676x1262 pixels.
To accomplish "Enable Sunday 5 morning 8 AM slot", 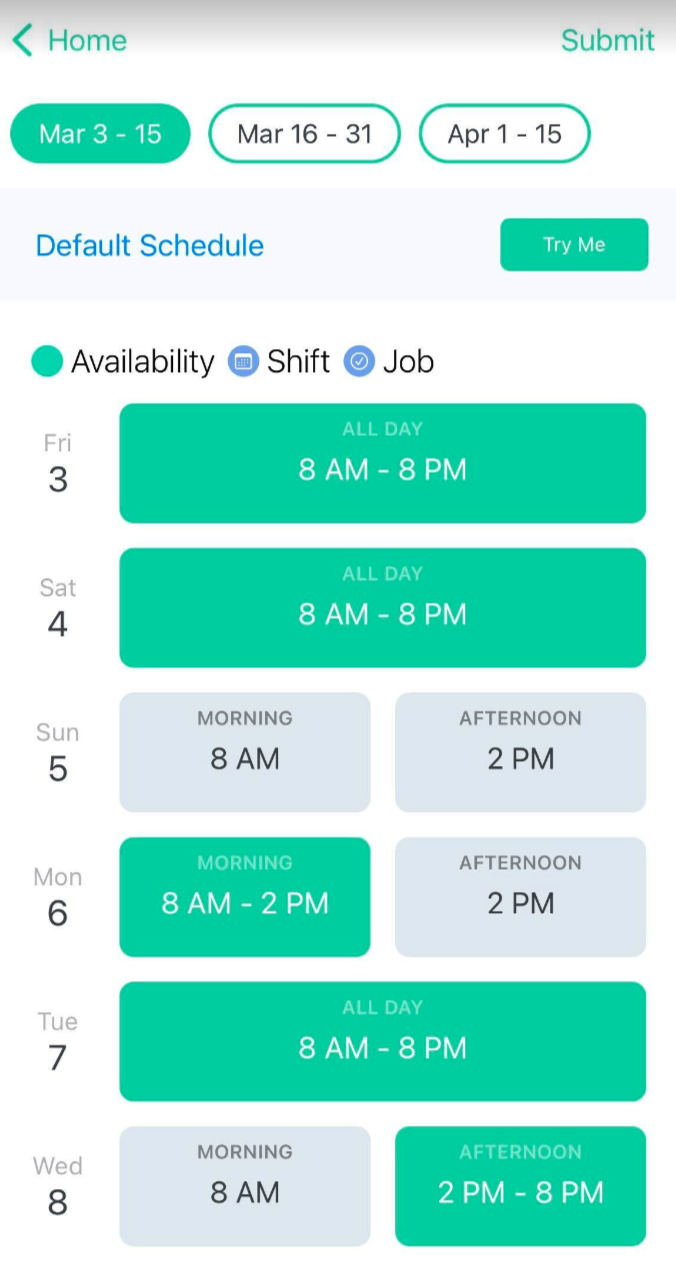I will coord(245,752).
